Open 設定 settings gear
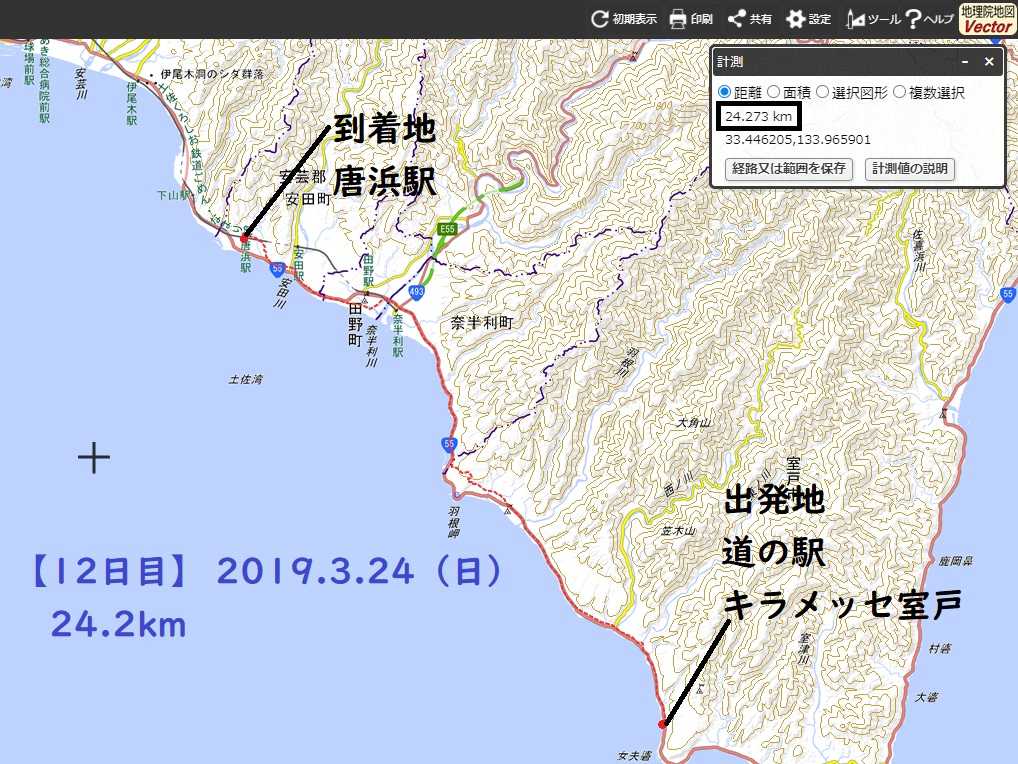Viewport: 1018px width, 764px height. coord(795,19)
